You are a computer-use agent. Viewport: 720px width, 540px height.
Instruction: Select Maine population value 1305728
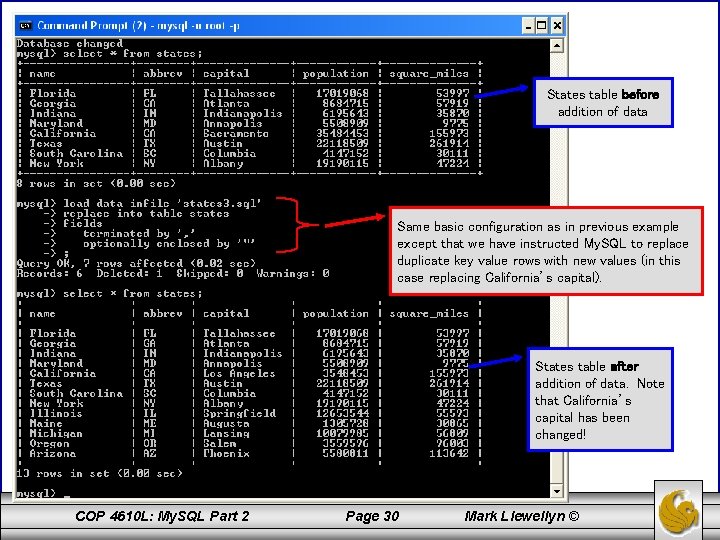(x=345, y=423)
